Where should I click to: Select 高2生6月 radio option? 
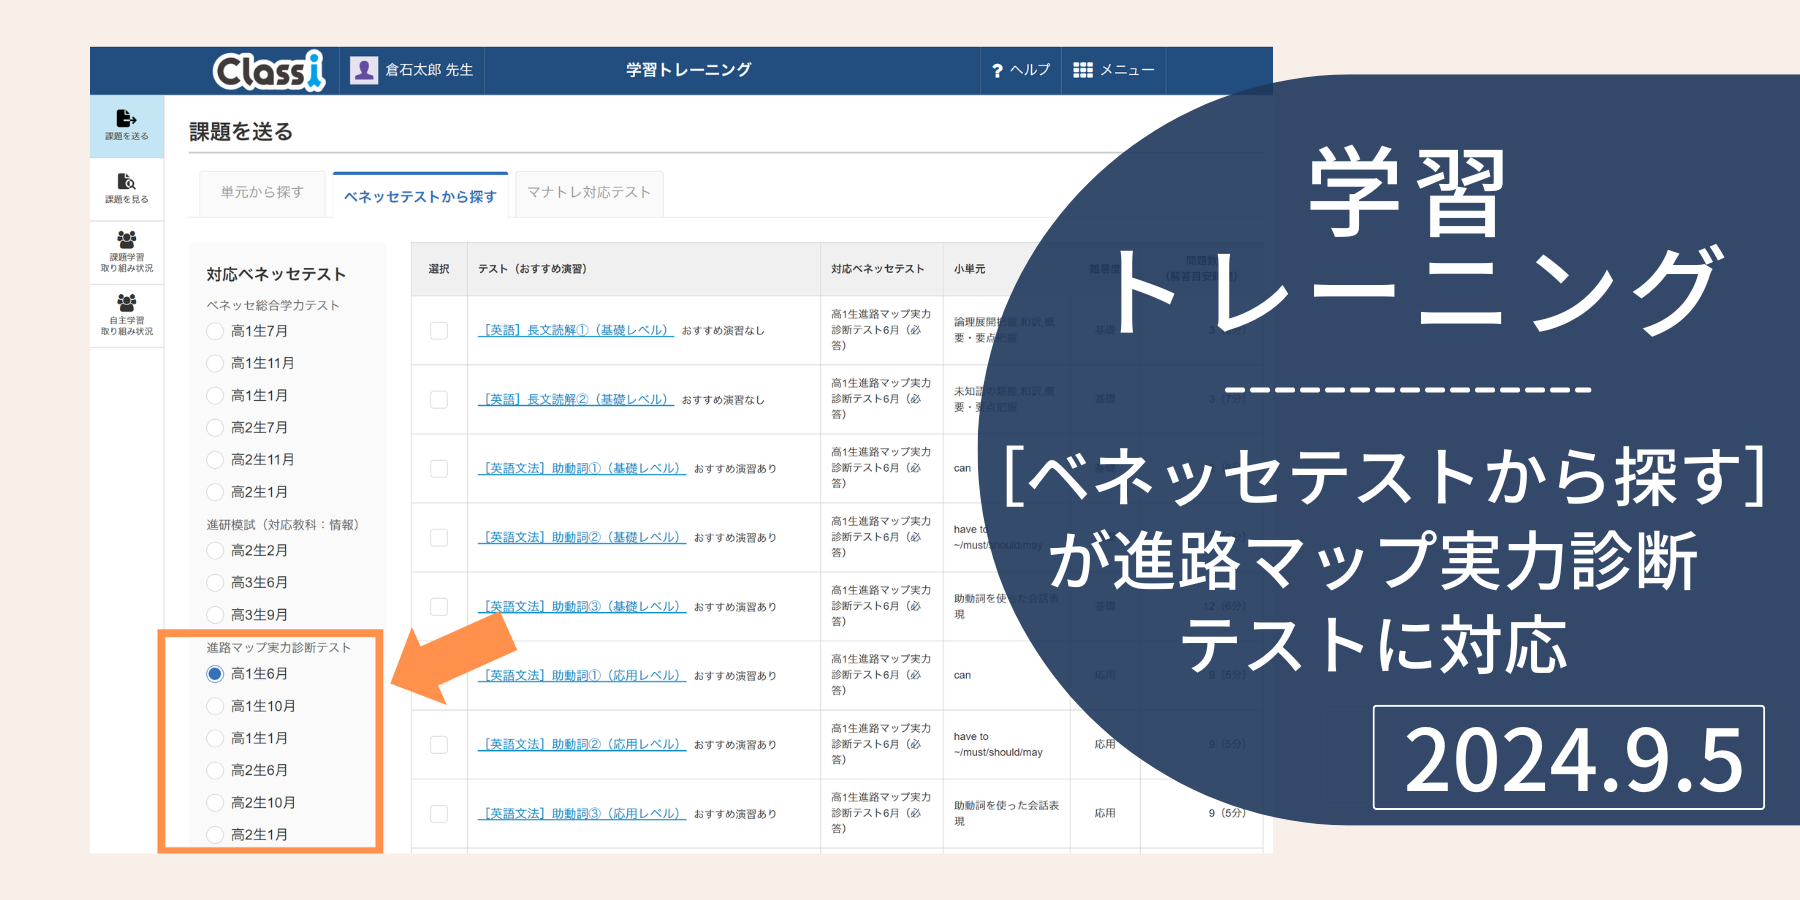tap(215, 770)
